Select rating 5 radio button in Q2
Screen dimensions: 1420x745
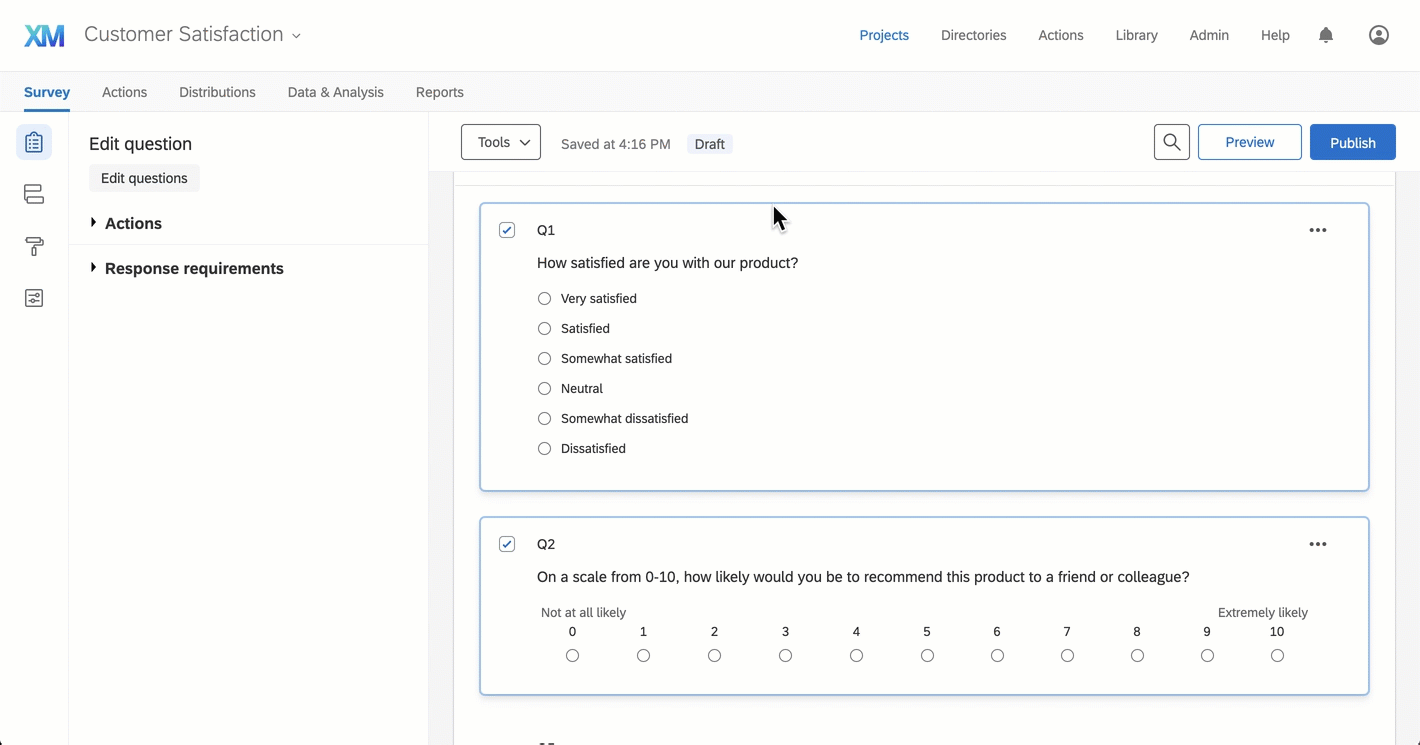click(x=927, y=656)
